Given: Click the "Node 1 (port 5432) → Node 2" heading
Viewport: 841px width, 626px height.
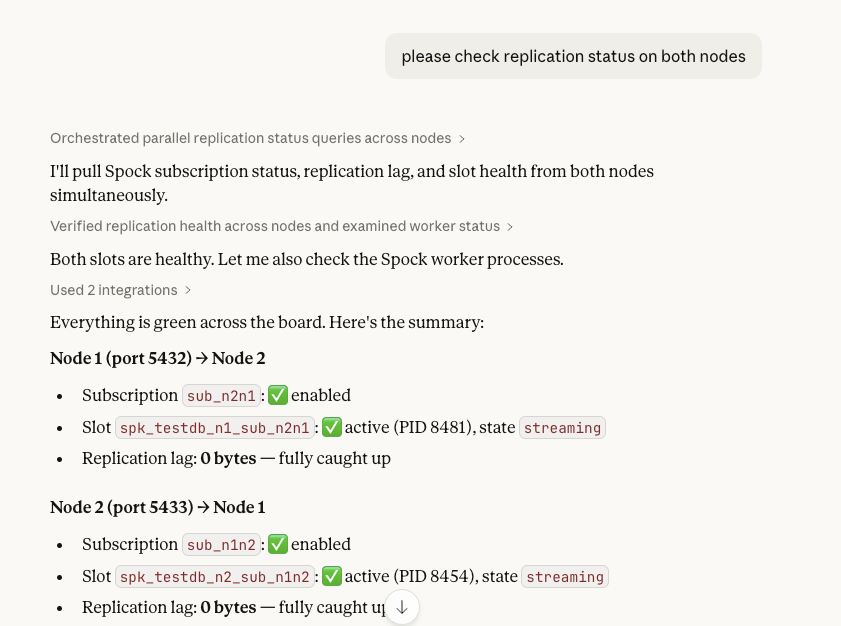Looking at the screenshot, I should click(x=157, y=358).
